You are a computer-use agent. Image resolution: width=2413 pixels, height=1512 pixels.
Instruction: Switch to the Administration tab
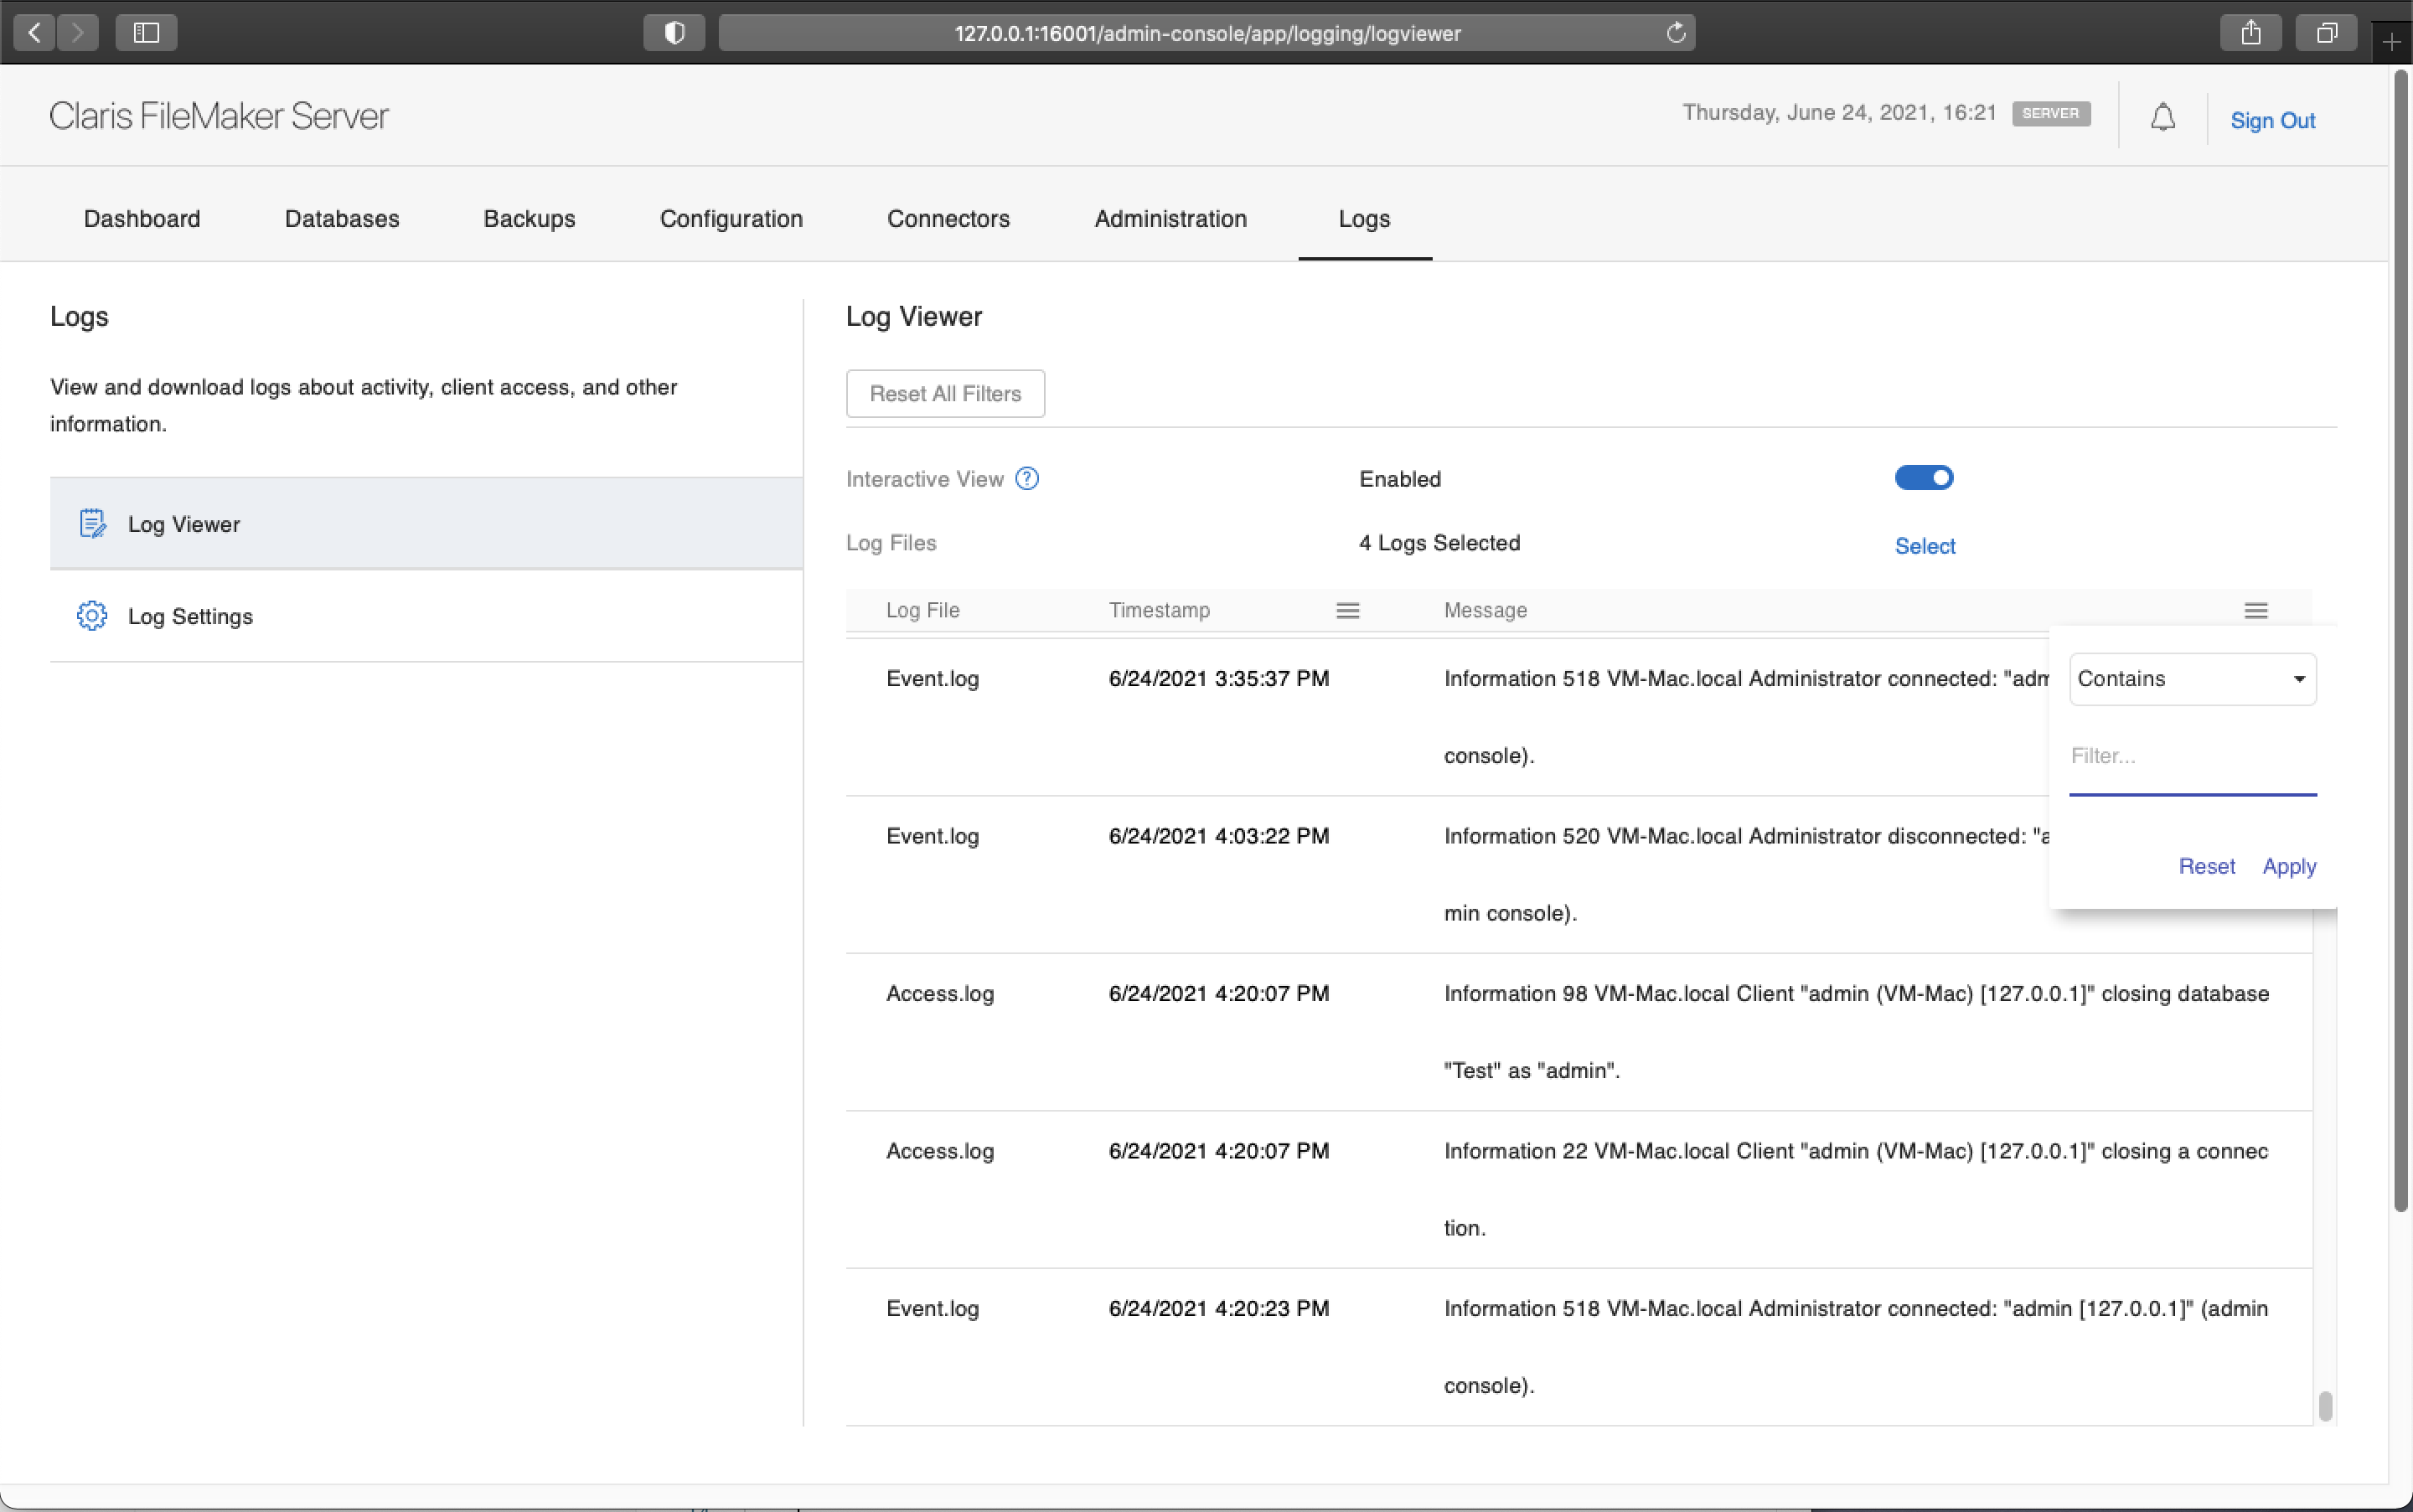coord(1169,218)
